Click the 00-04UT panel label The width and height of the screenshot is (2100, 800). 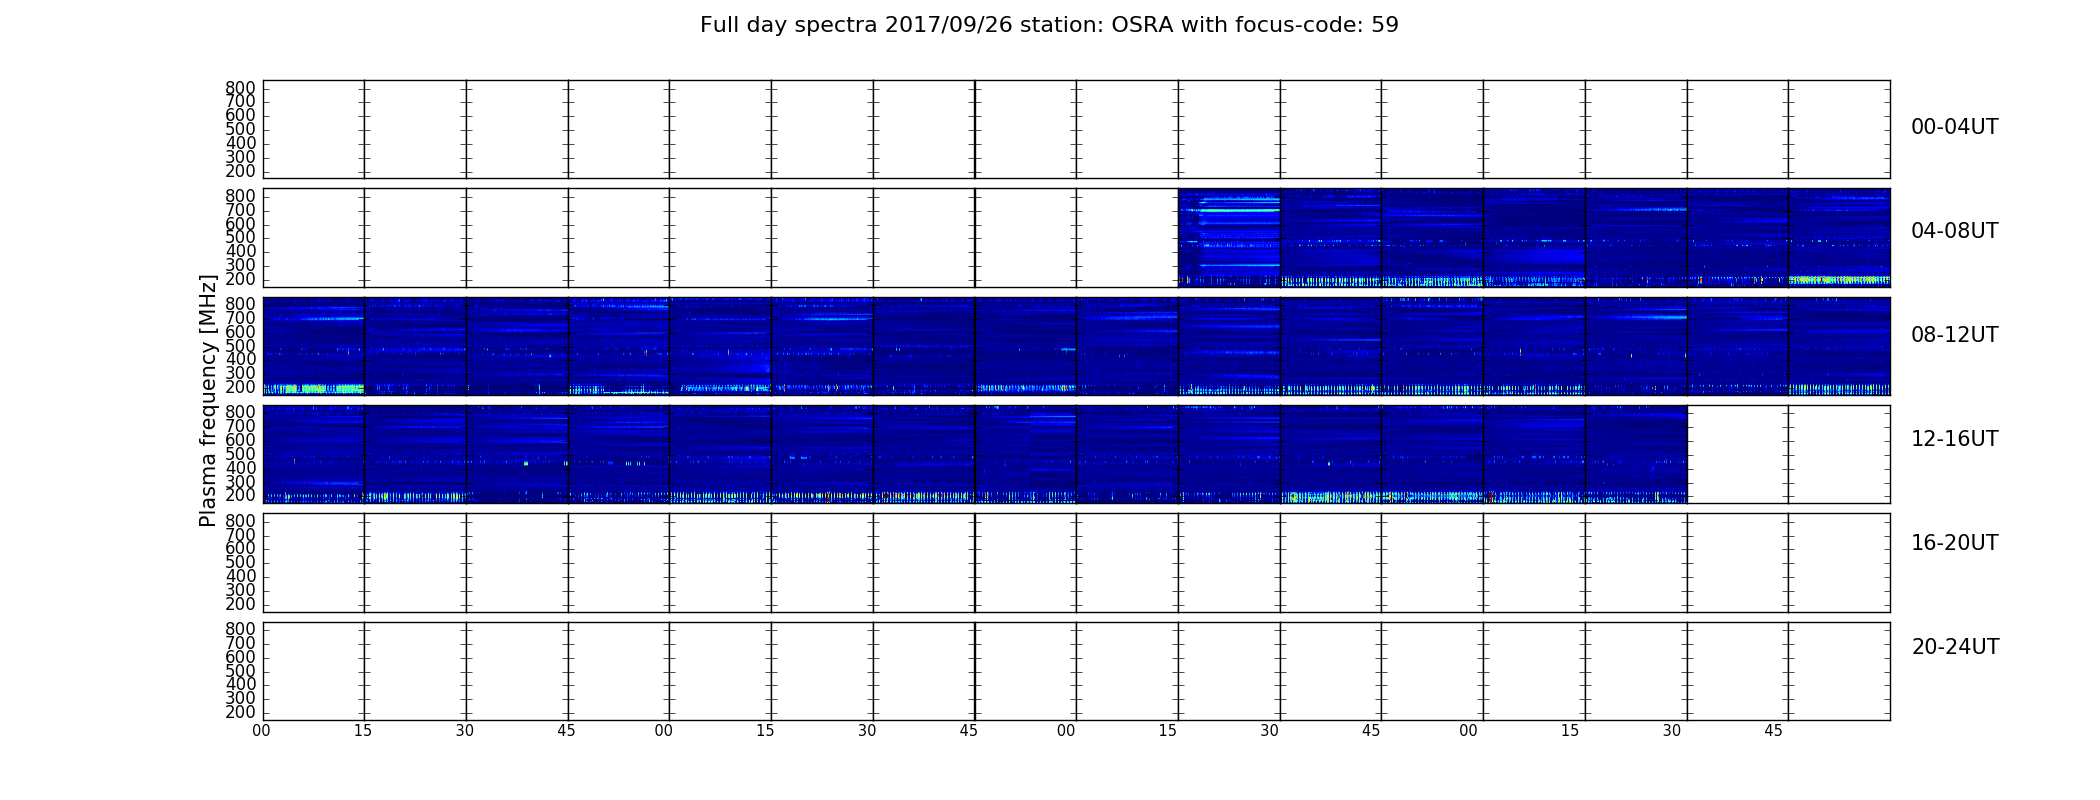click(x=1954, y=127)
